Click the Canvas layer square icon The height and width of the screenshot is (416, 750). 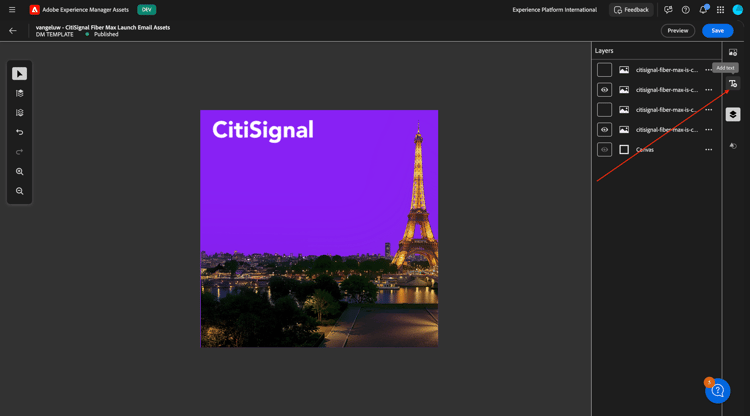coord(624,150)
